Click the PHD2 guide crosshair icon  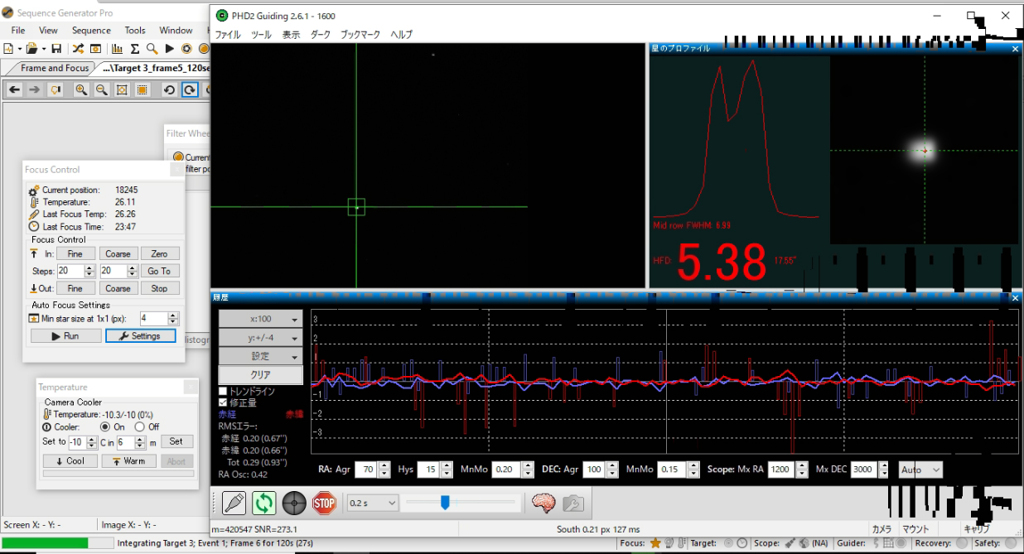tap(294, 503)
